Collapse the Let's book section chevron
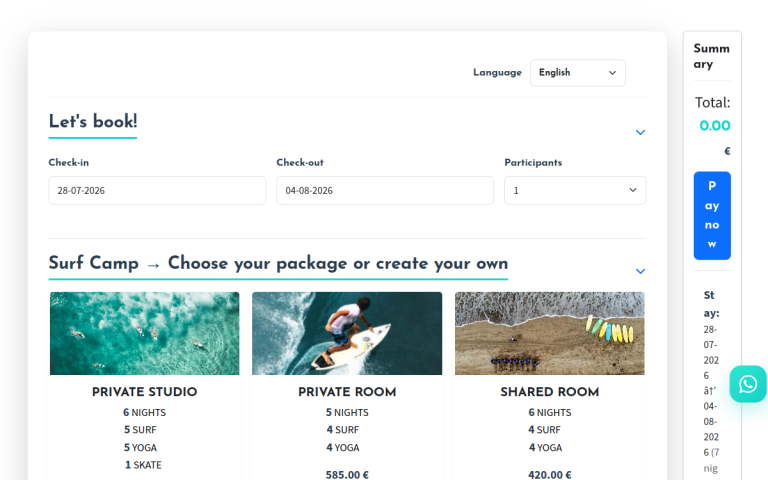 [640, 132]
